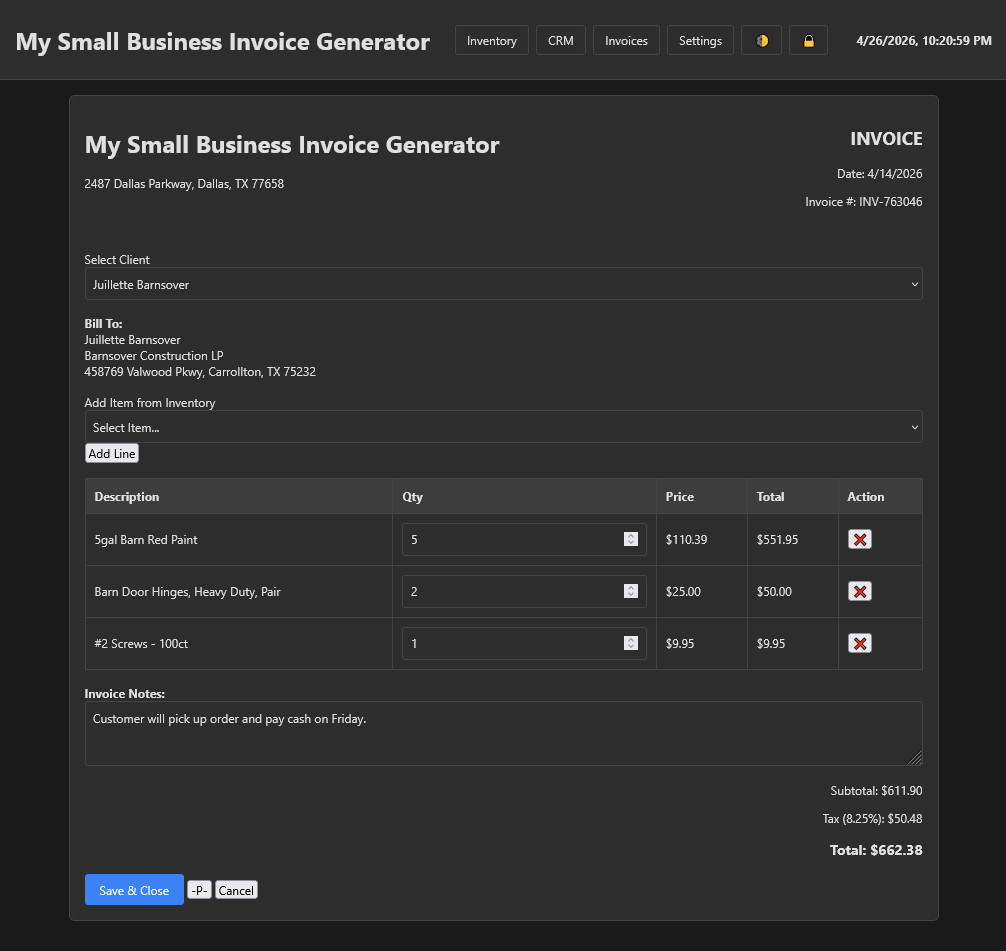Click the '458769 Valwood Pkwy' address line

pyautogui.click(x=200, y=372)
